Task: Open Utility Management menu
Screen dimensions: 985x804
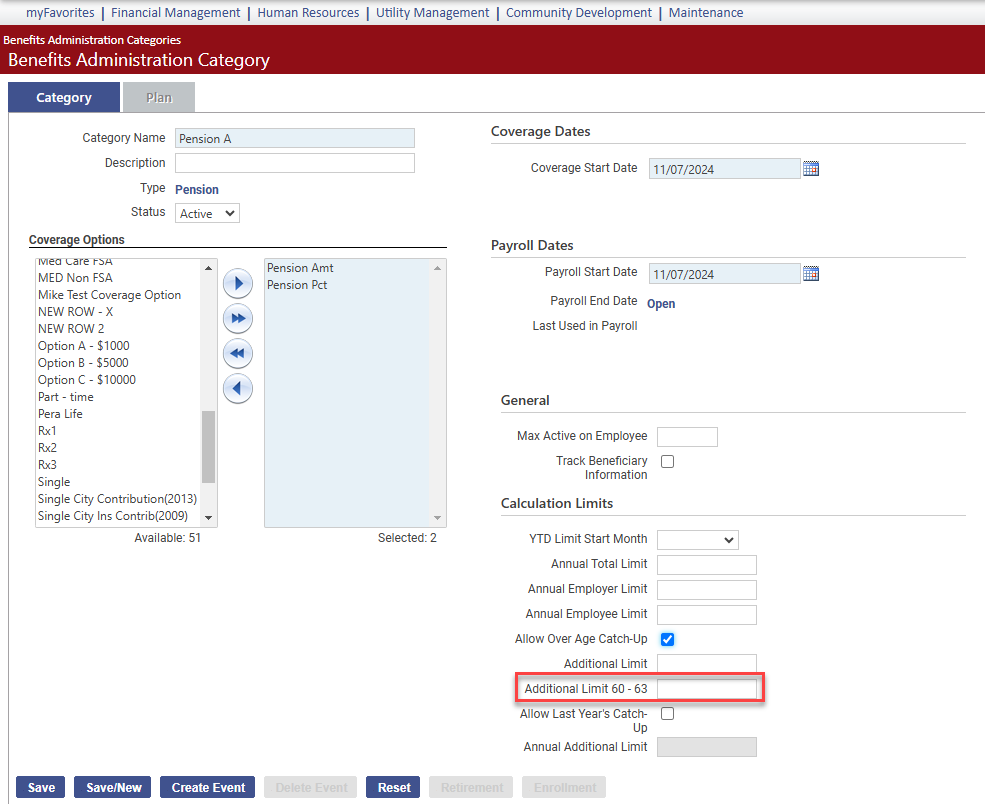Action: click(x=433, y=13)
